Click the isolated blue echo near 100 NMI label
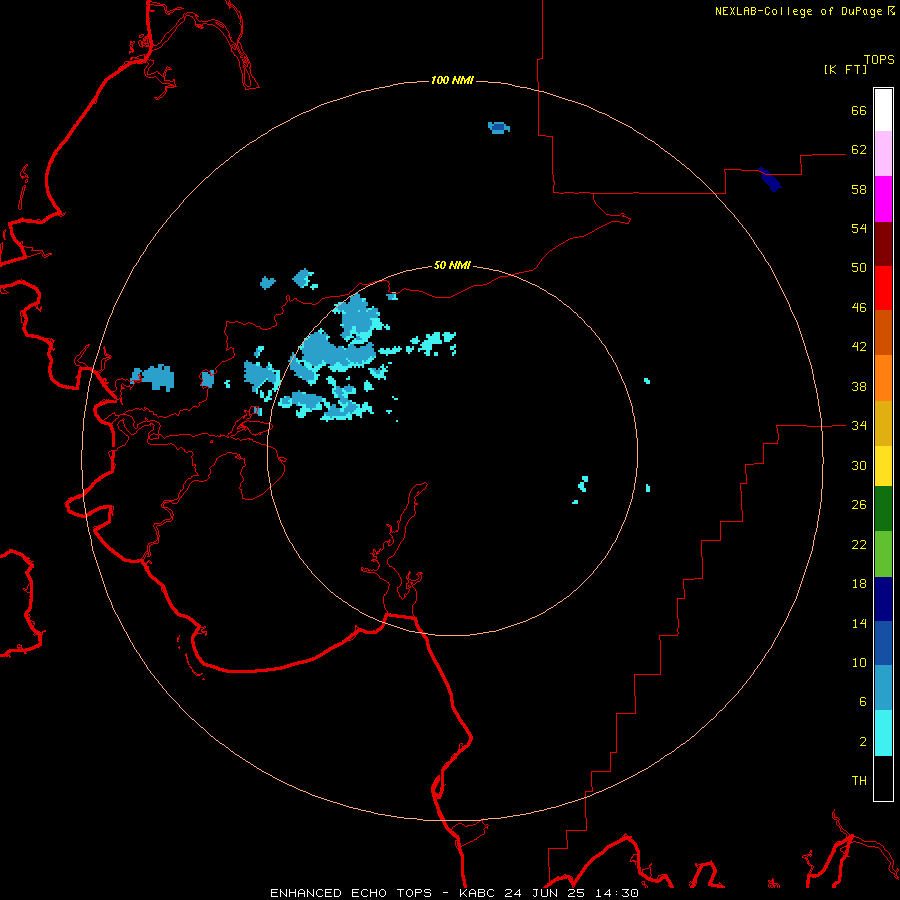Viewport: 900px width, 900px height. tap(499, 127)
